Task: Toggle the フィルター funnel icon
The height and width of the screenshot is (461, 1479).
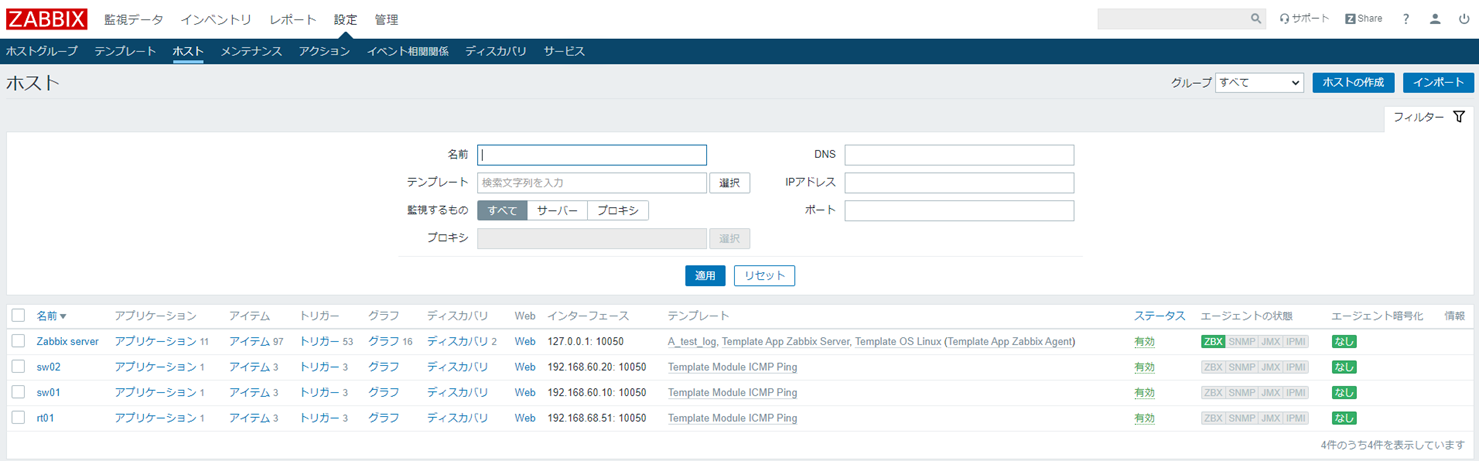Action: point(1459,117)
